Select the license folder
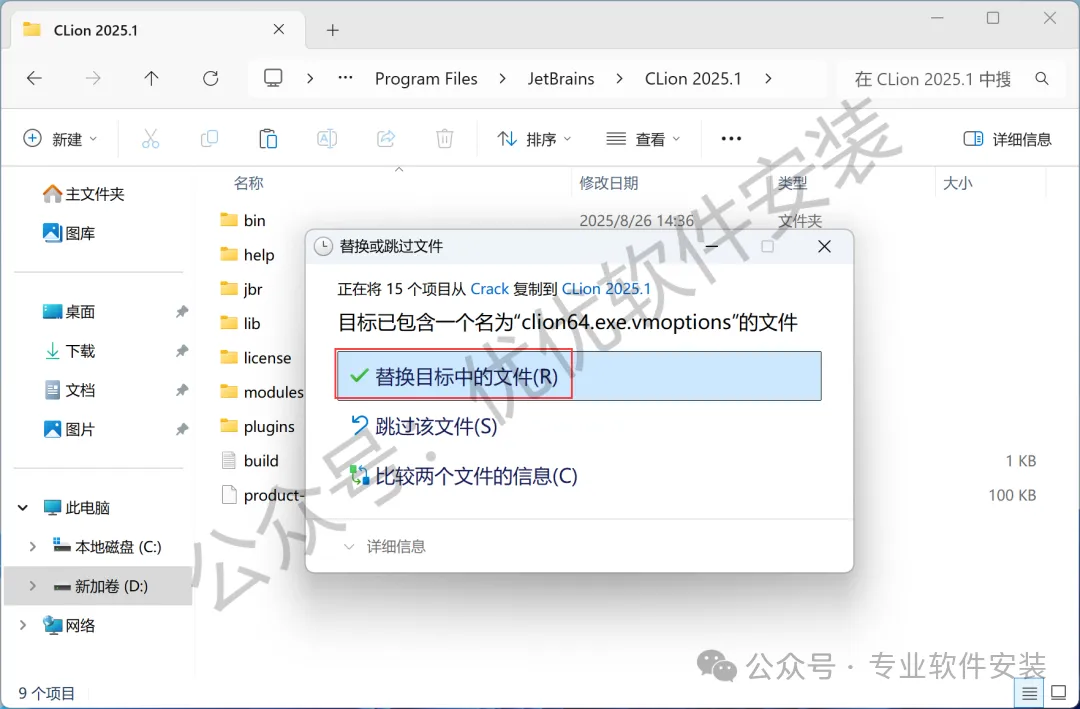Screen dimensions: 1080x709 pyautogui.click(x=255, y=358)
